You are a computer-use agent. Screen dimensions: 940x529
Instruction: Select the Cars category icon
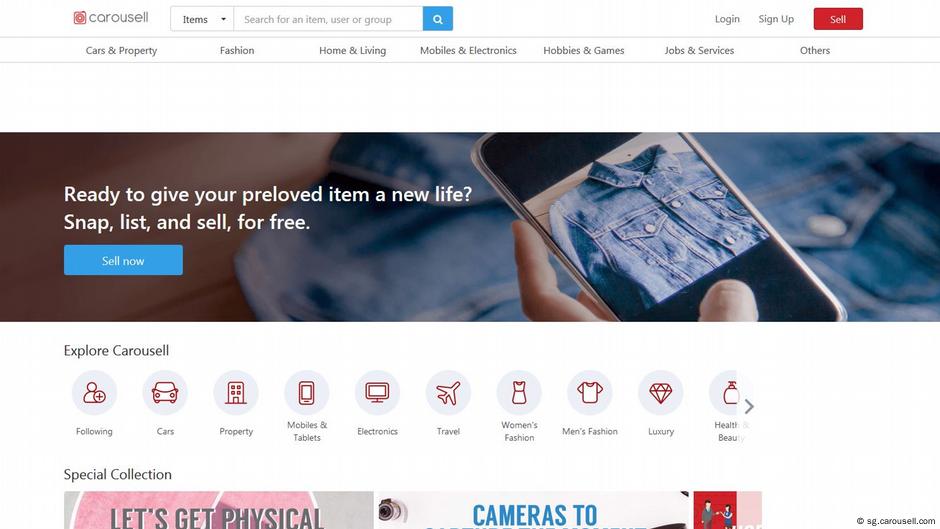pyautogui.click(x=165, y=393)
